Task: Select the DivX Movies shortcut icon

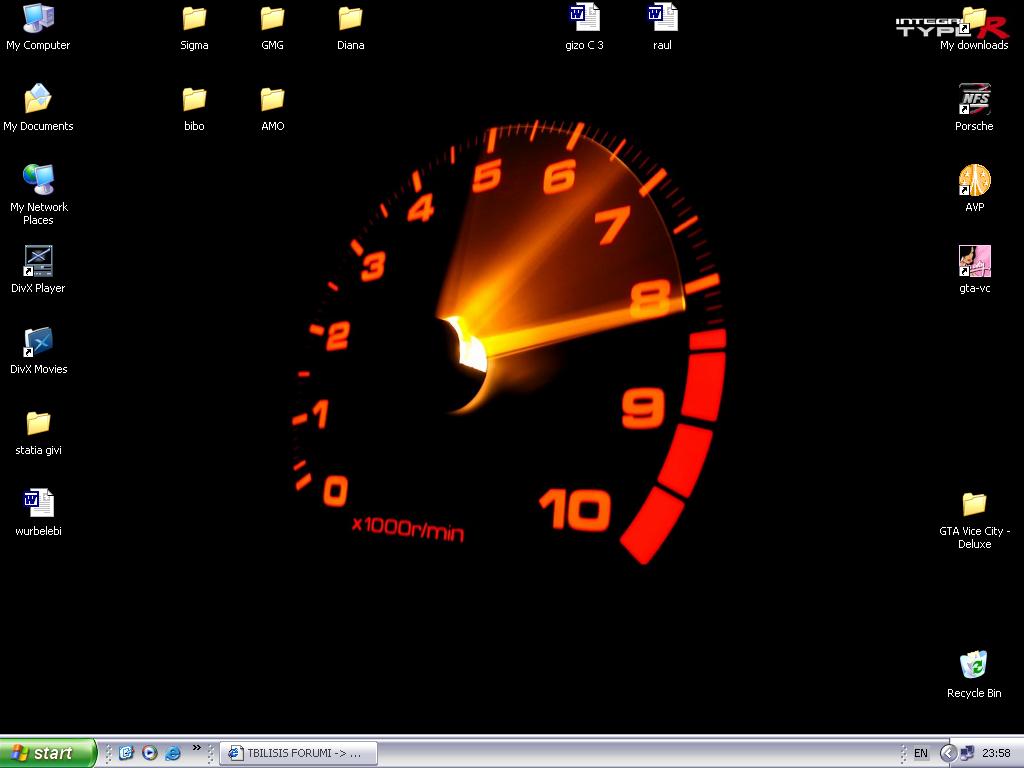Action: [38, 343]
